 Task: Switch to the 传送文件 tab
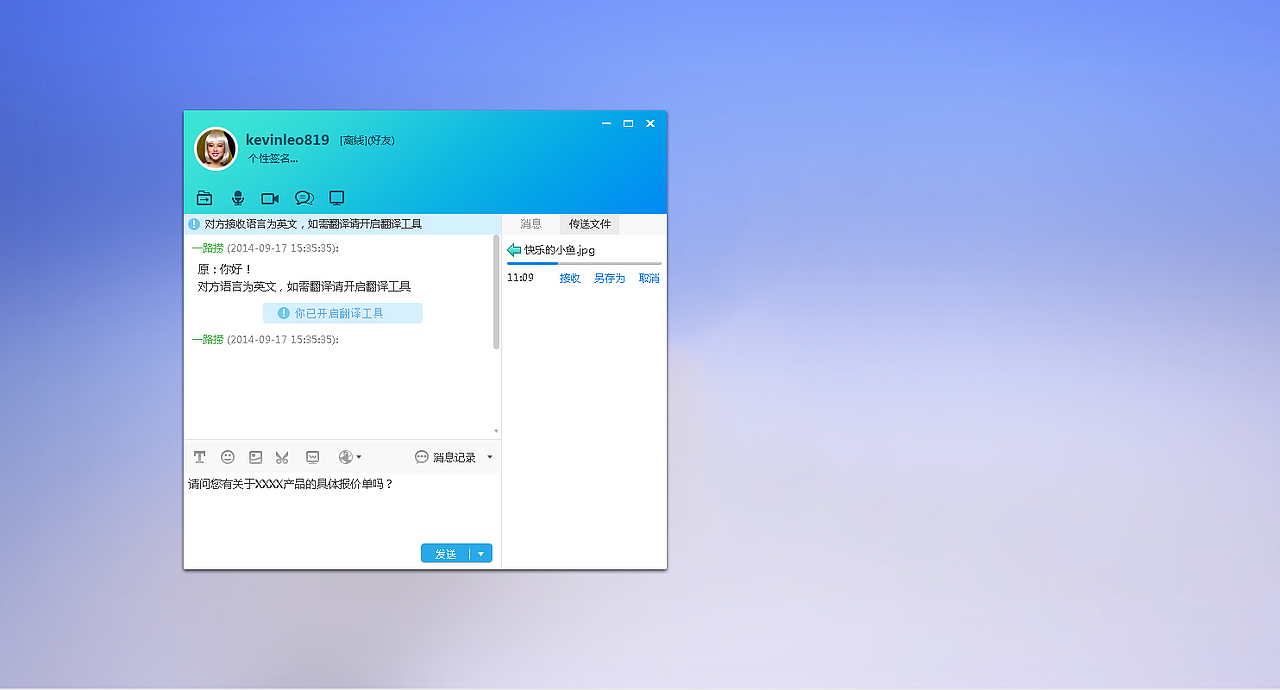pyautogui.click(x=589, y=224)
